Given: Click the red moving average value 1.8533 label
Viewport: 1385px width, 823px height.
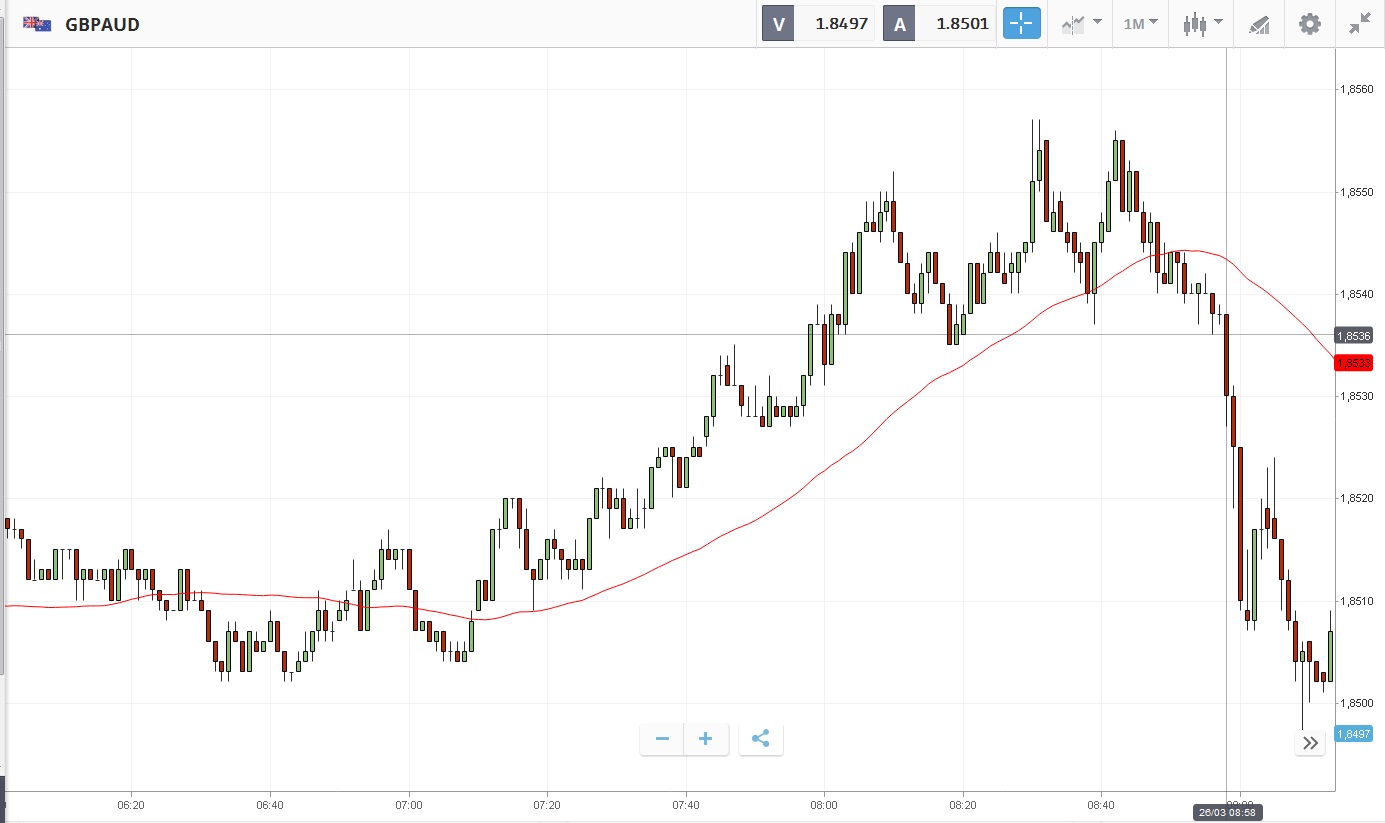Looking at the screenshot, I should 1357,362.
